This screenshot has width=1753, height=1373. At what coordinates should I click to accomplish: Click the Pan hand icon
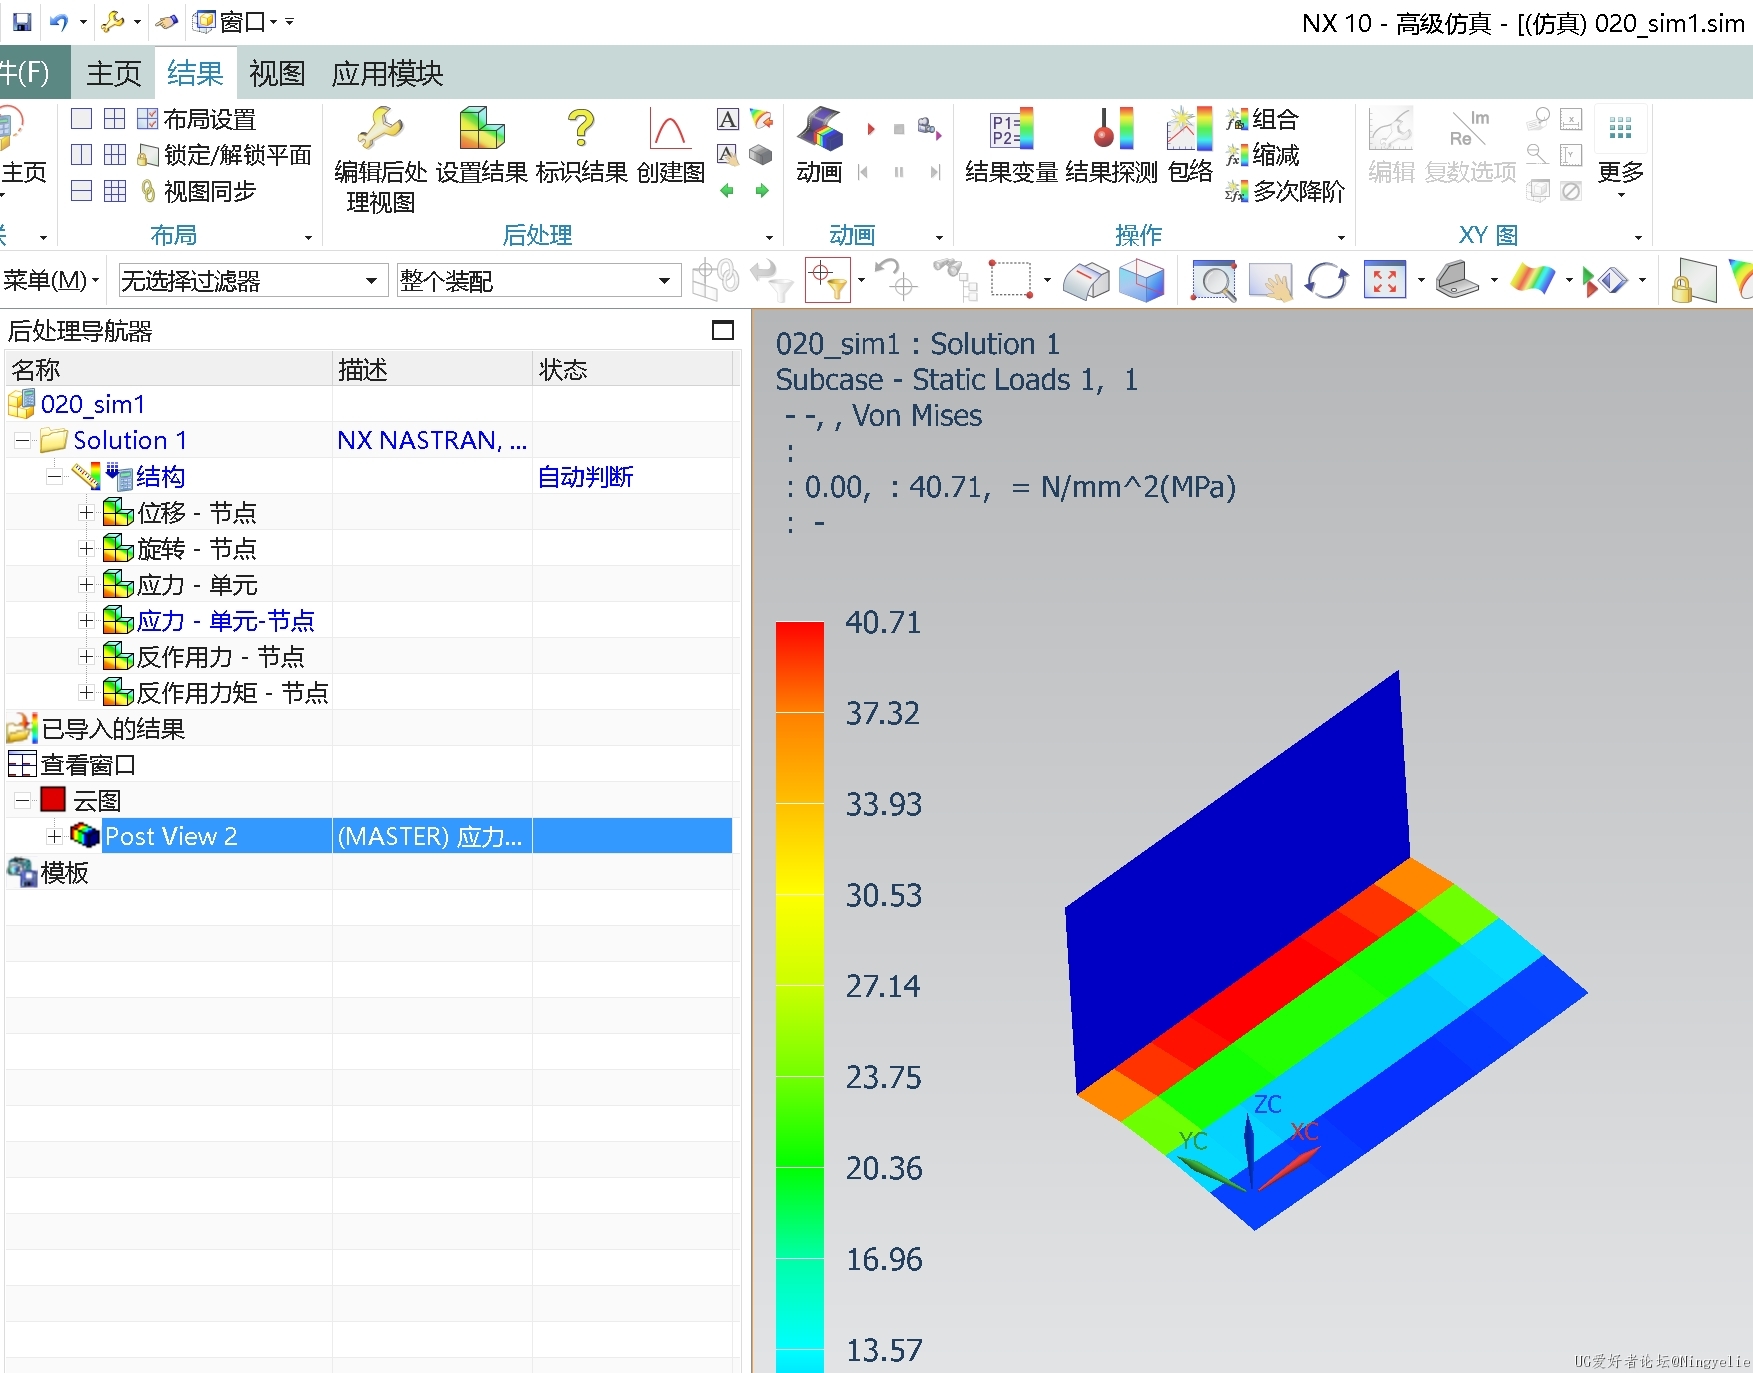pos(1270,281)
